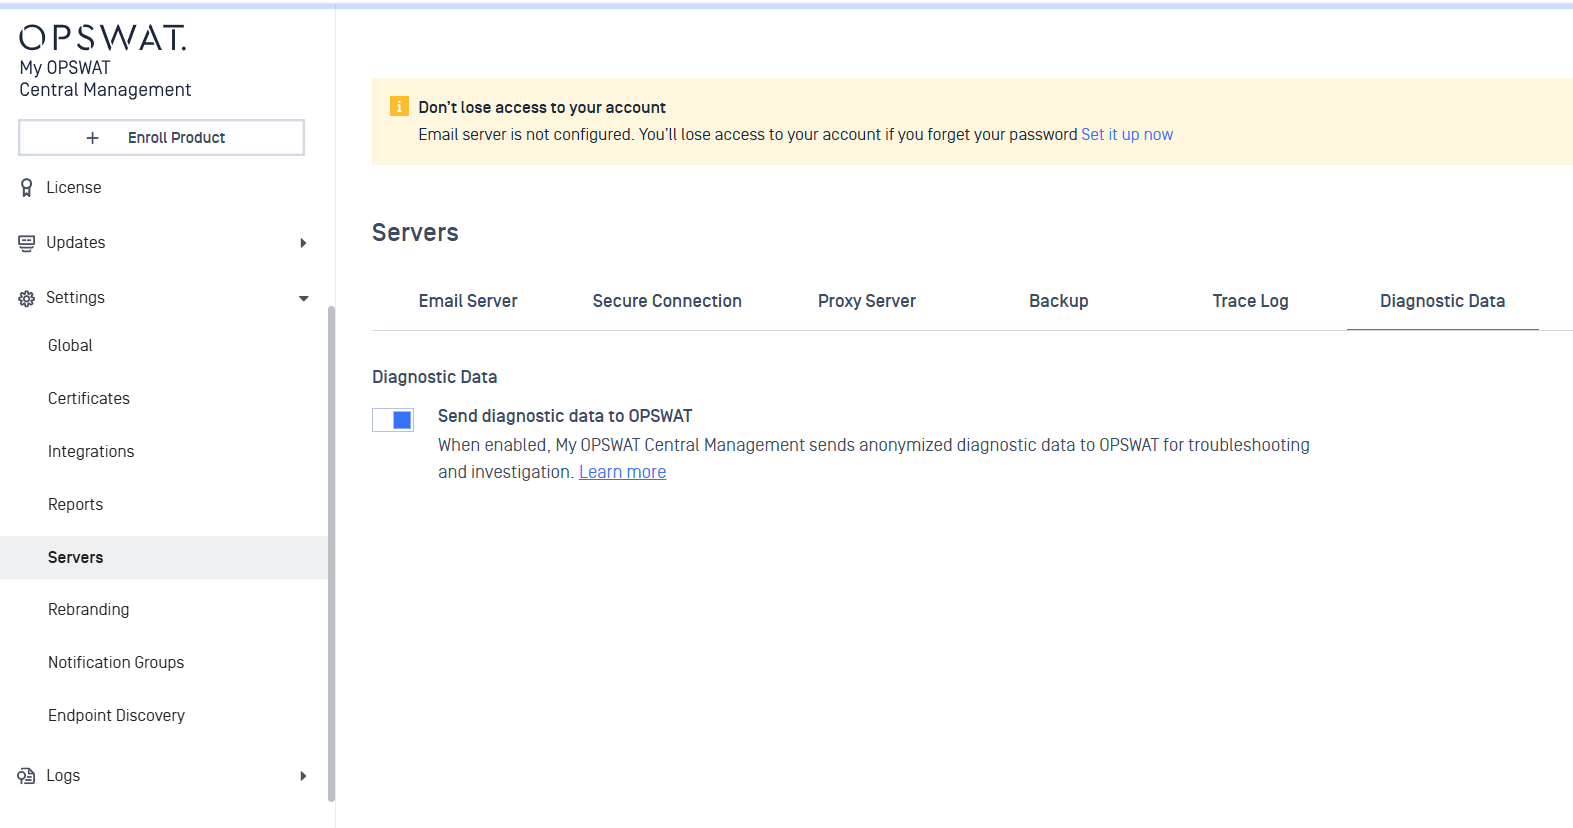The image size is (1573, 828).
Task: Switch to the Email Server tab
Action: coord(468,301)
